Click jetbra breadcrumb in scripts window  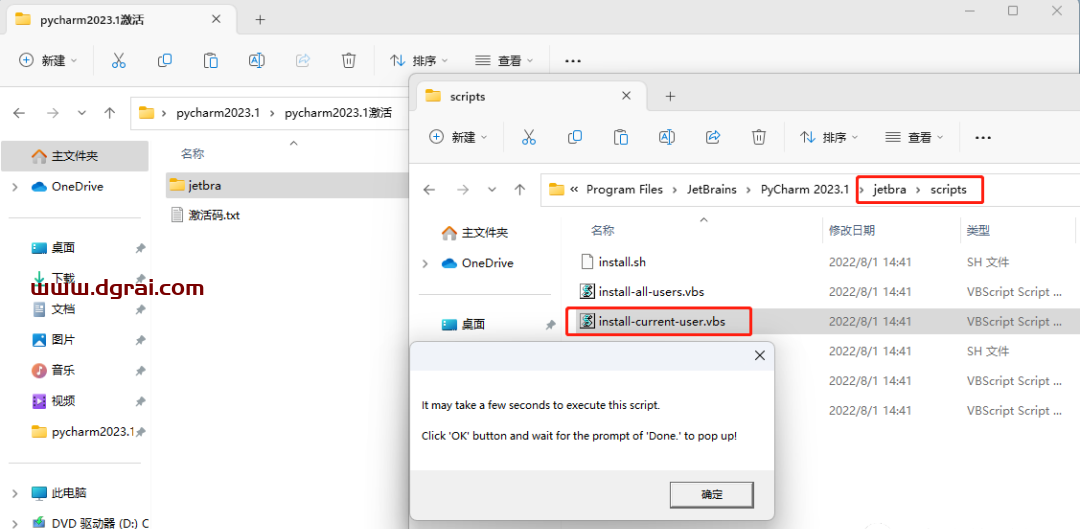pos(889,189)
